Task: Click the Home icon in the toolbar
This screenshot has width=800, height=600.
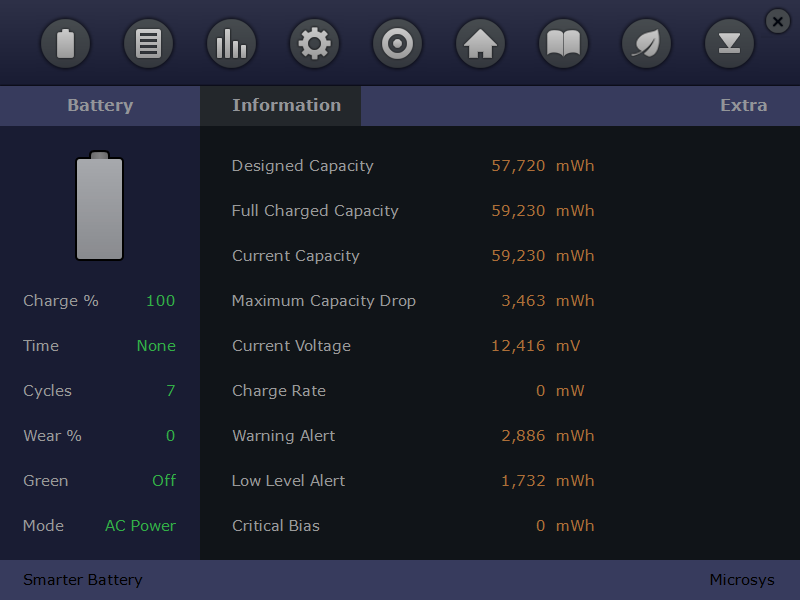Action: coord(480,43)
